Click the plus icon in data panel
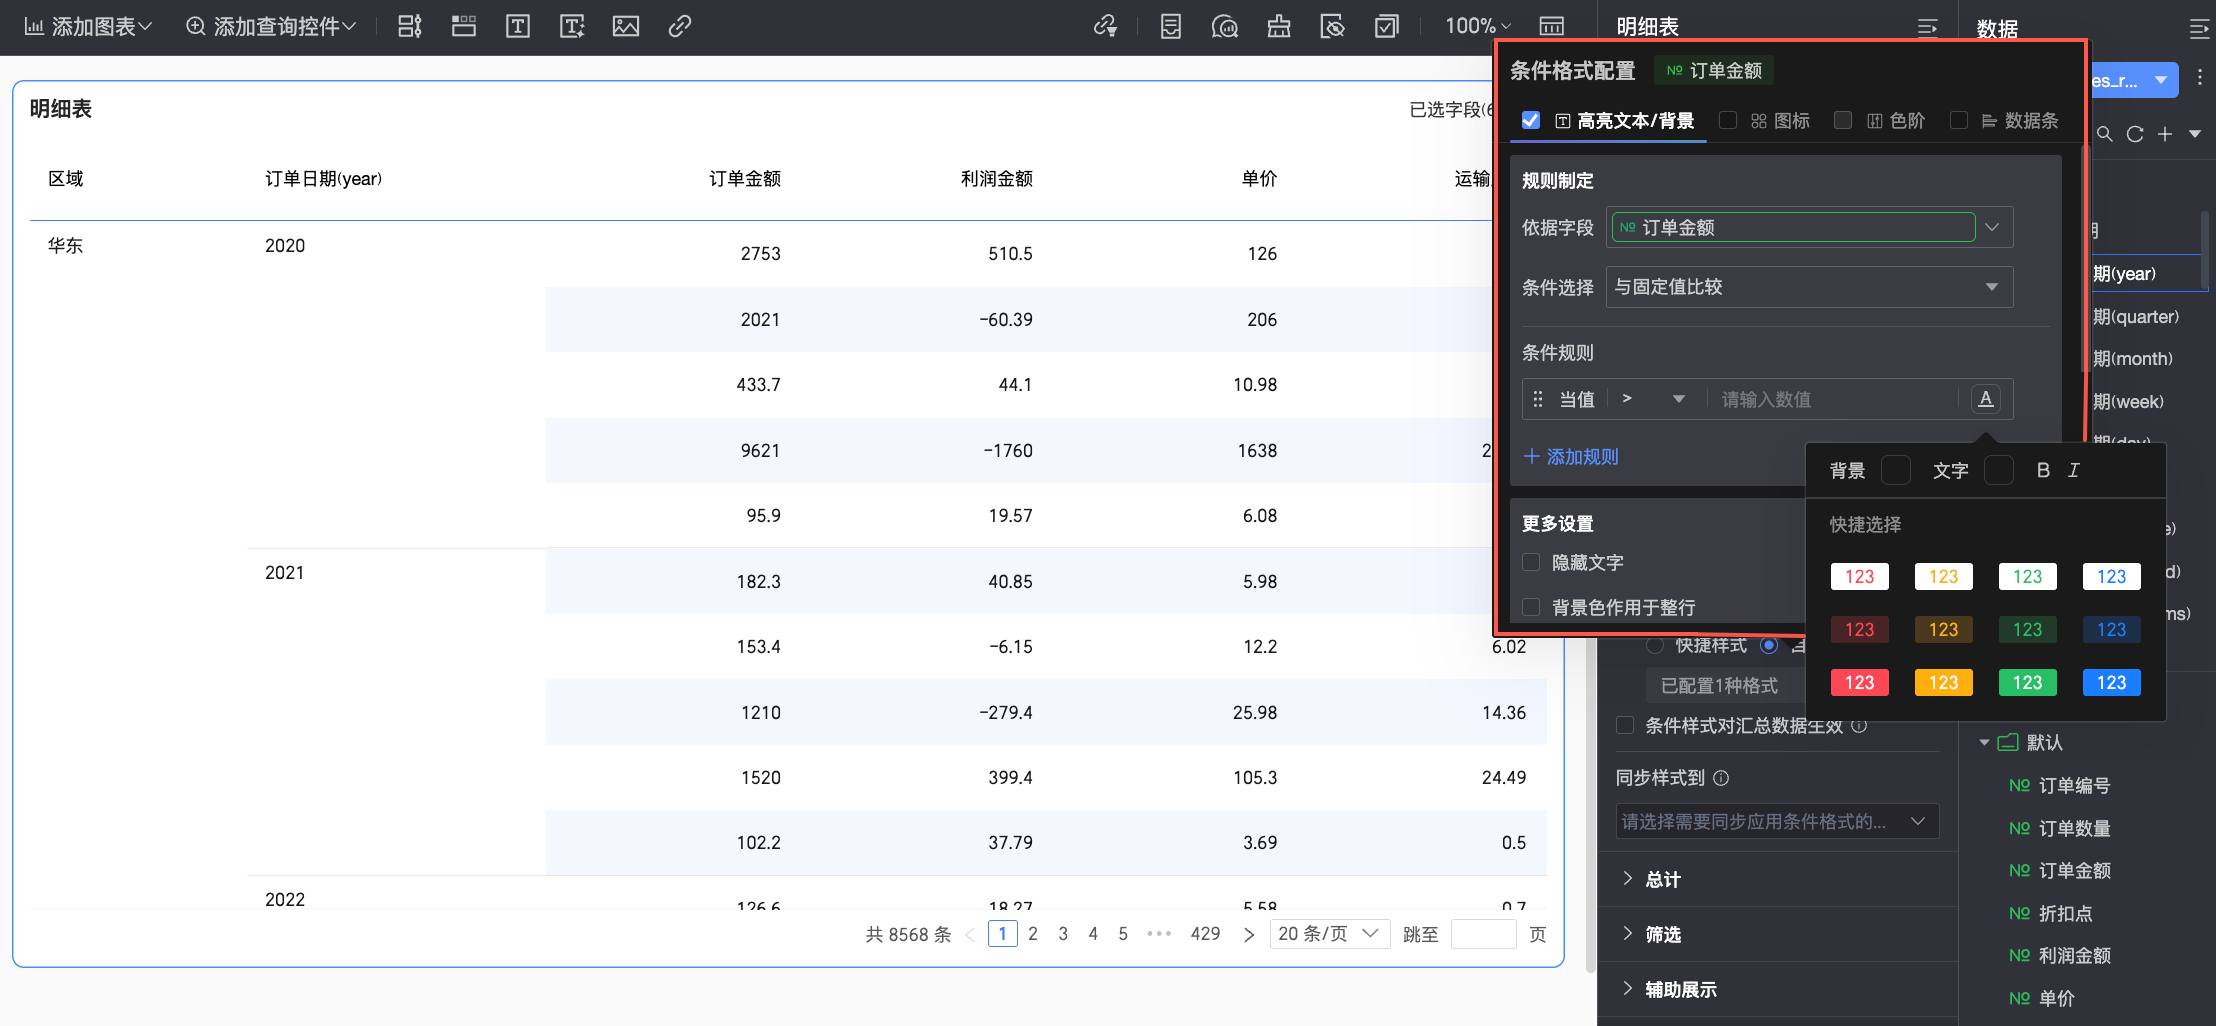The height and width of the screenshot is (1026, 2216). point(2165,134)
